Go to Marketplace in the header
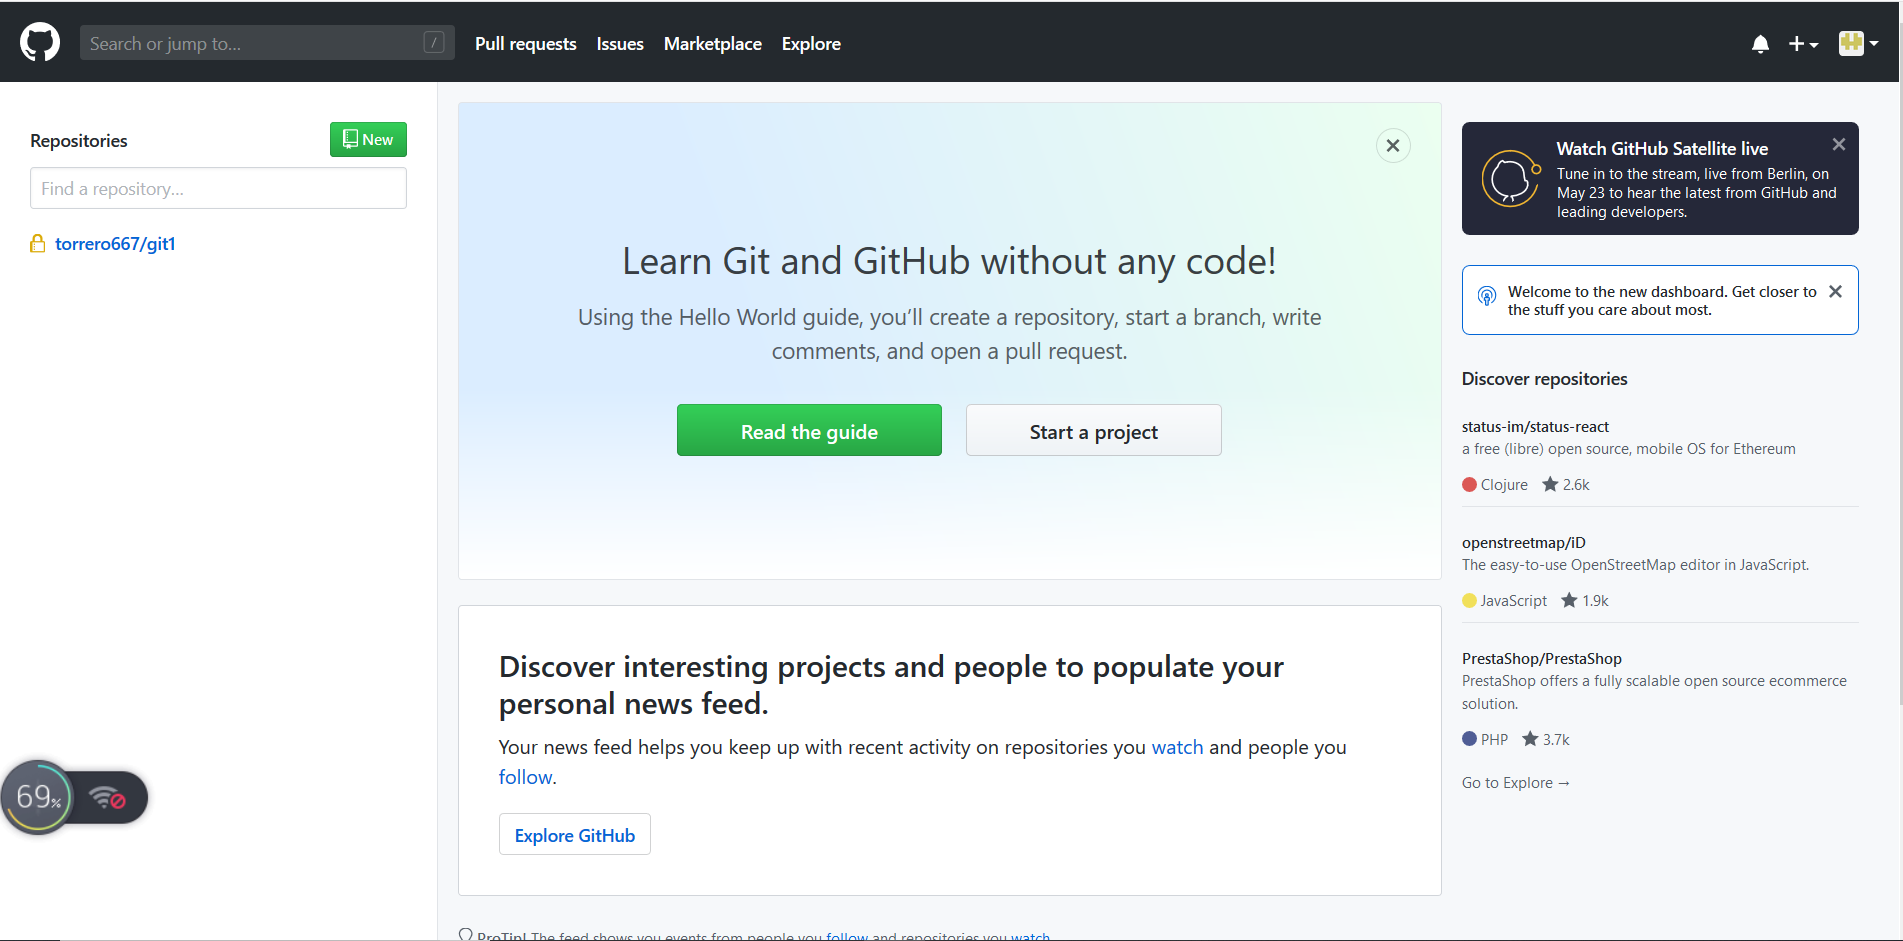This screenshot has width=1903, height=941. (712, 44)
